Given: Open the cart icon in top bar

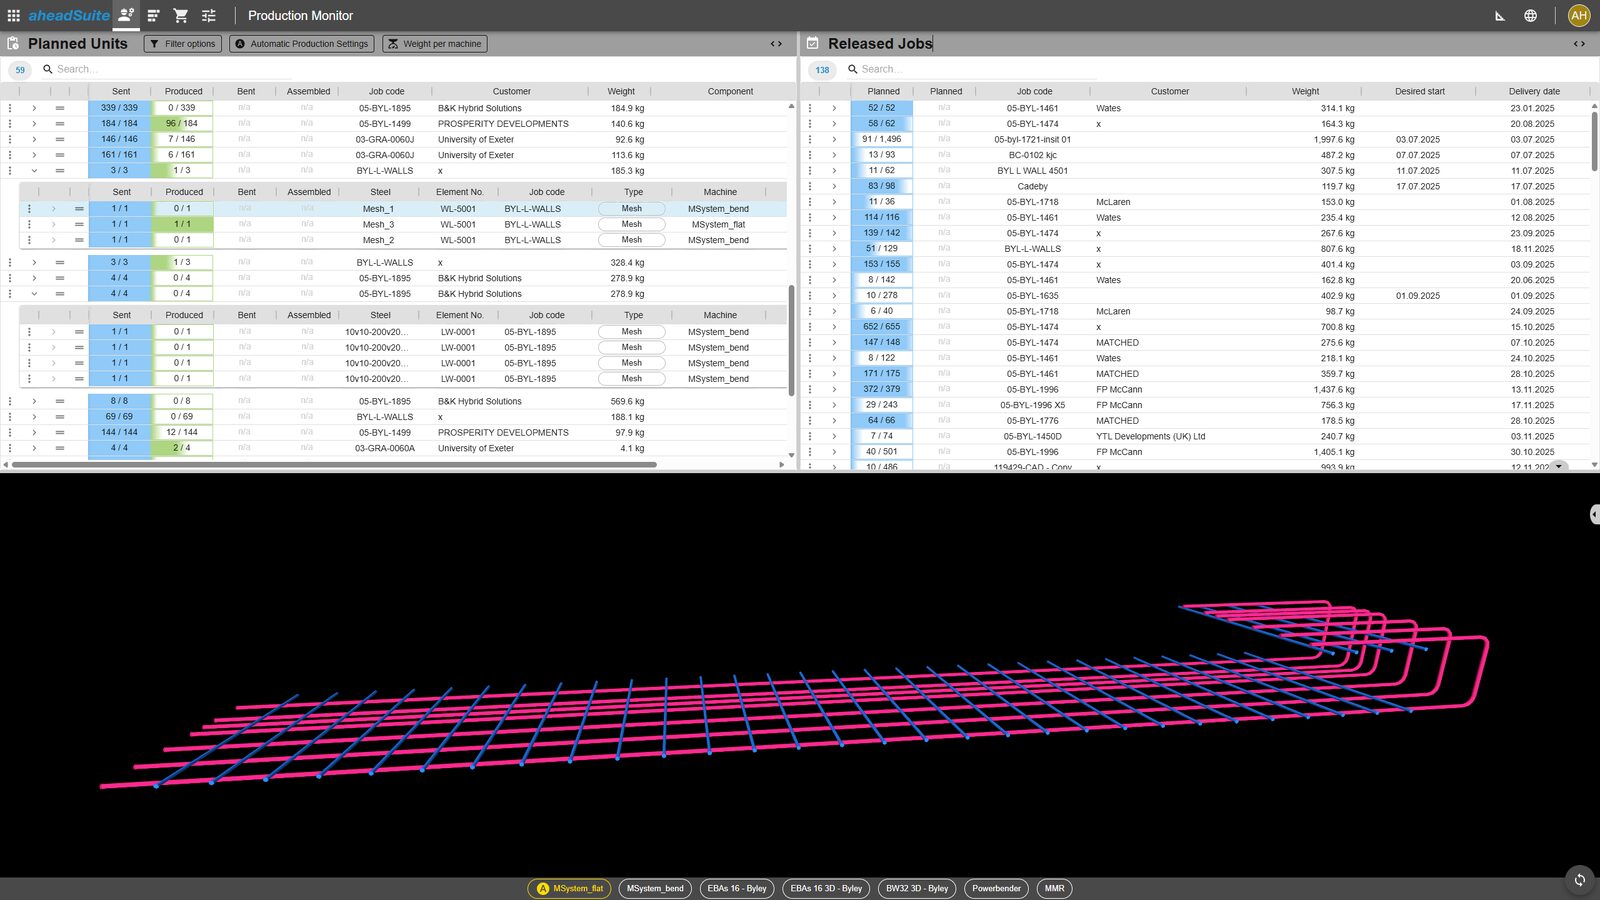Looking at the screenshot, I should (x=181, y=15).
